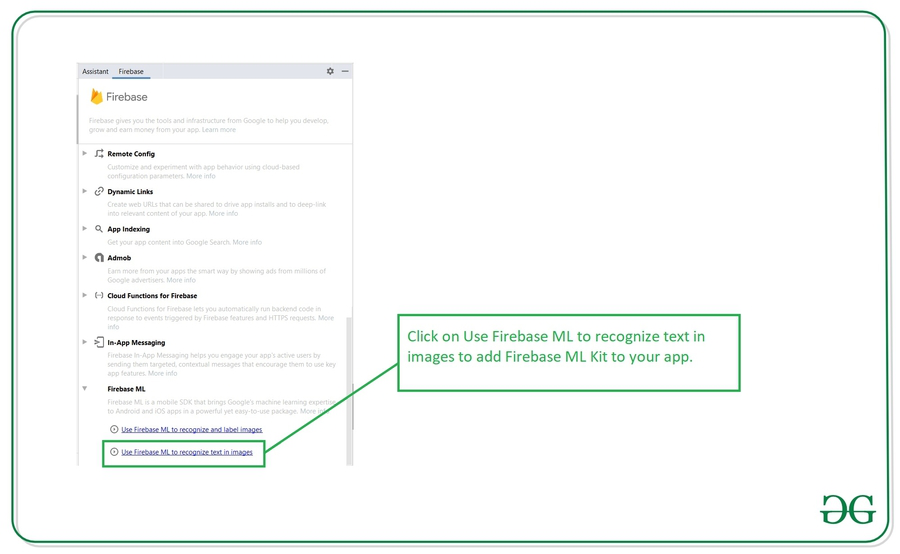
Task: Collapse the Firebase ML section
Action: 84,388
